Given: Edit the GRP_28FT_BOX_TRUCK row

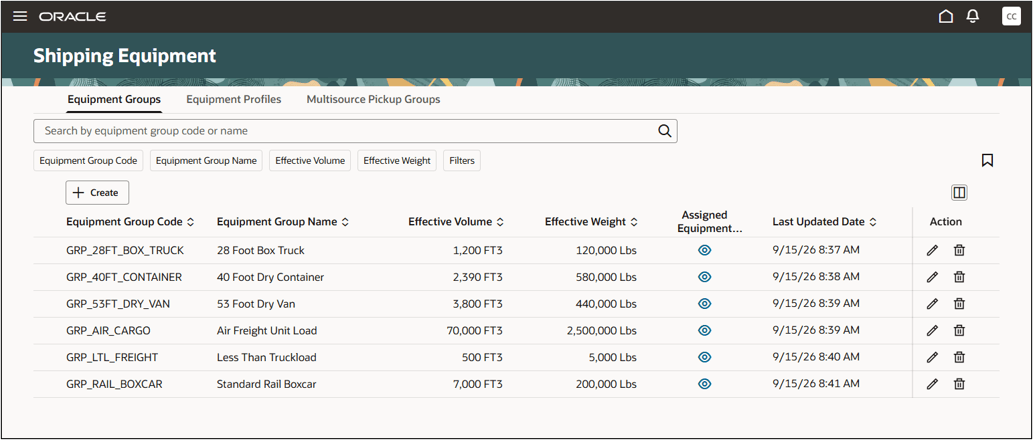Looking at the screenshot, I should [x=932, y=250].
